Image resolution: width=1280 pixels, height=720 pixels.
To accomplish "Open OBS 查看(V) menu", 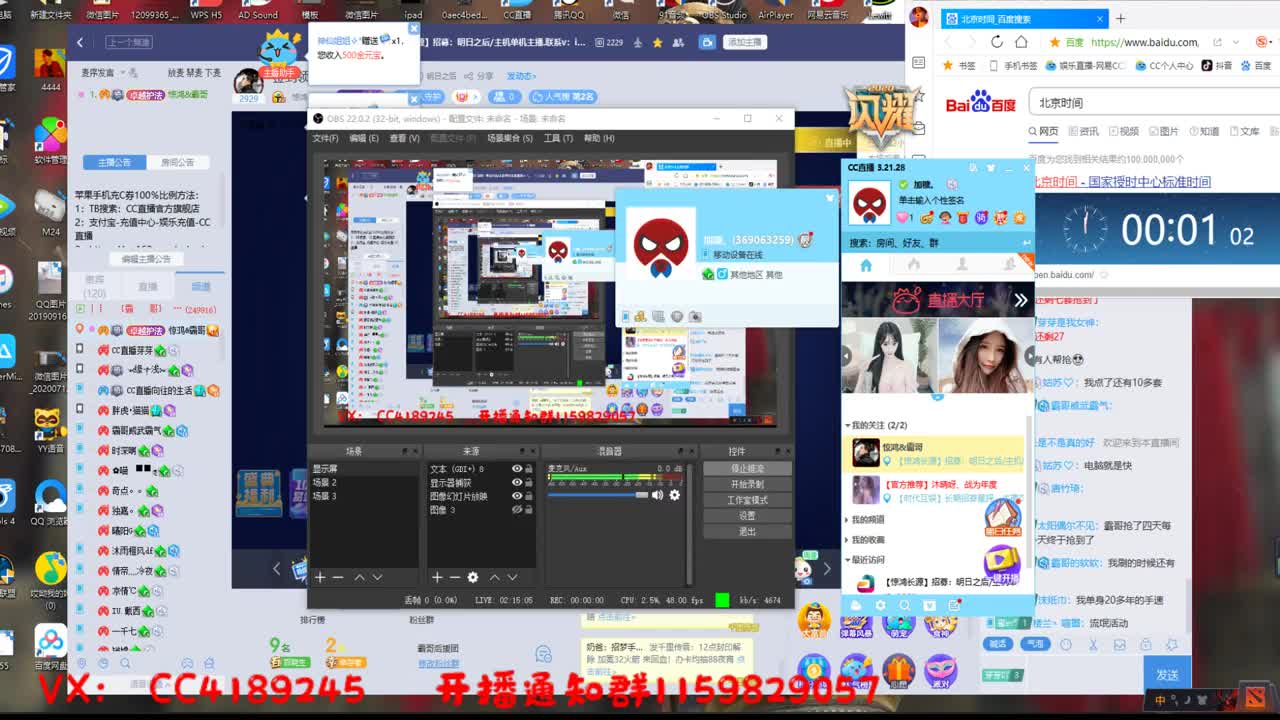I will (404, 138).
